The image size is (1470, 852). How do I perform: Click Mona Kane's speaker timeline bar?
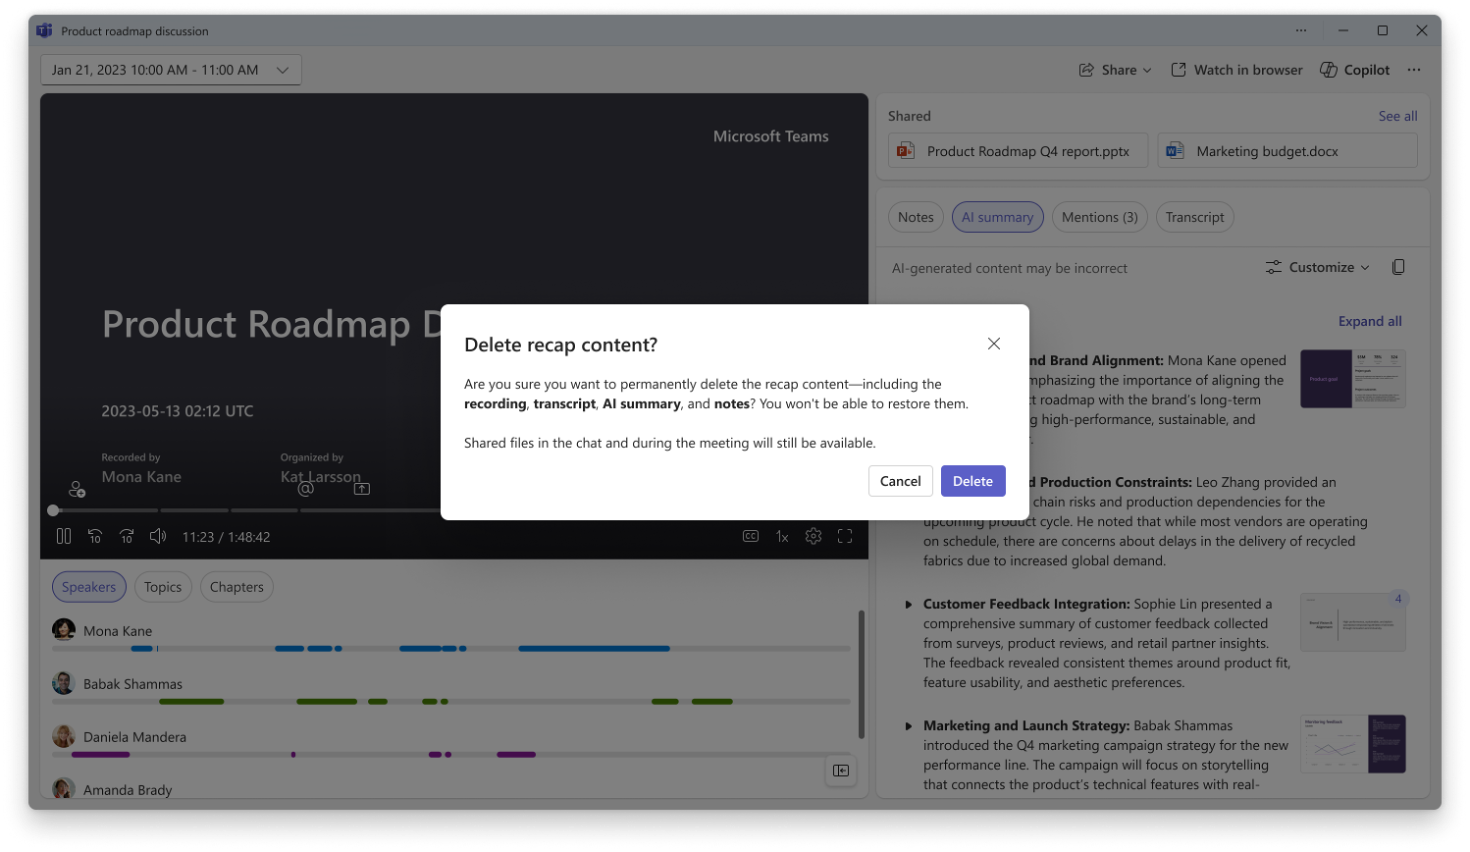pos(593,649)
